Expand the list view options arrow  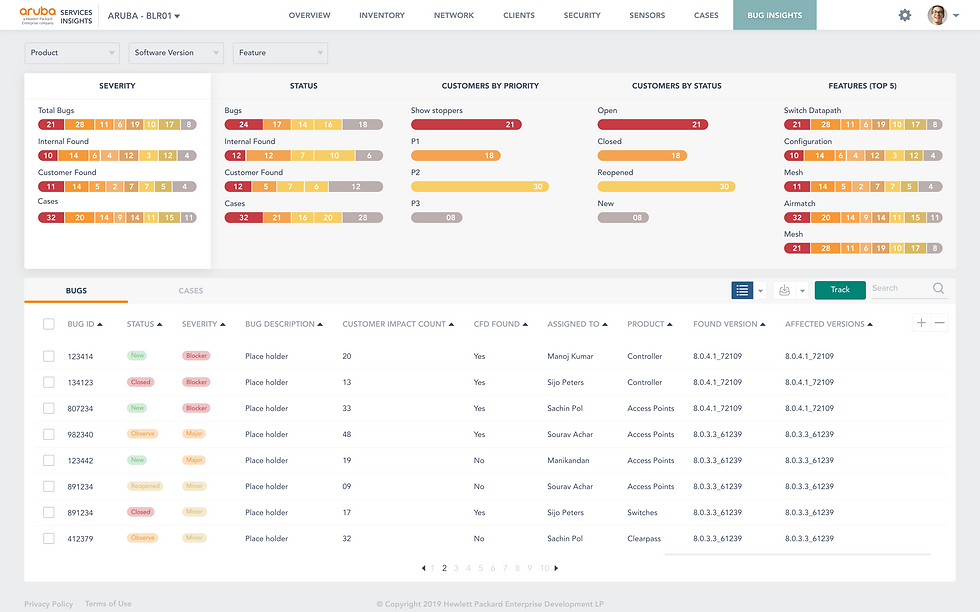point(761,291)
